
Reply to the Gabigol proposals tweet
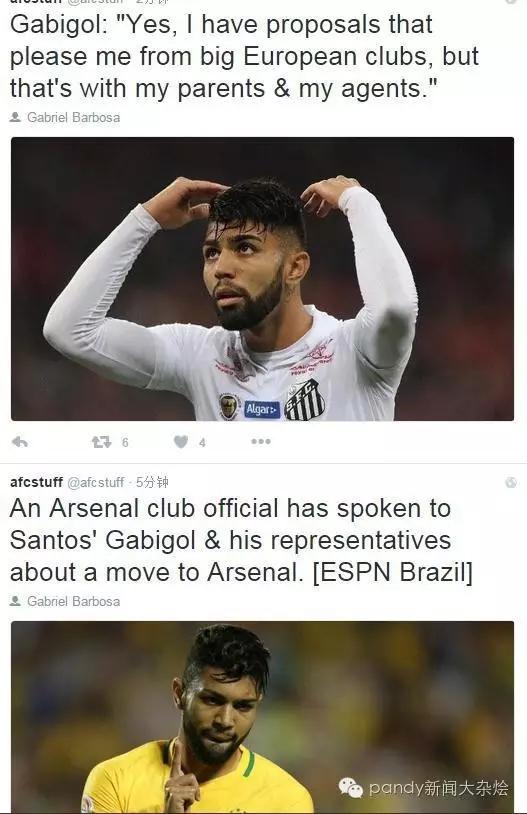20,442
